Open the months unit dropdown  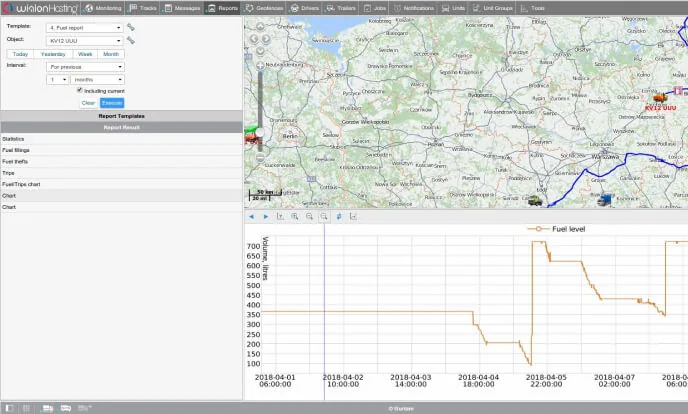(97, 80)
